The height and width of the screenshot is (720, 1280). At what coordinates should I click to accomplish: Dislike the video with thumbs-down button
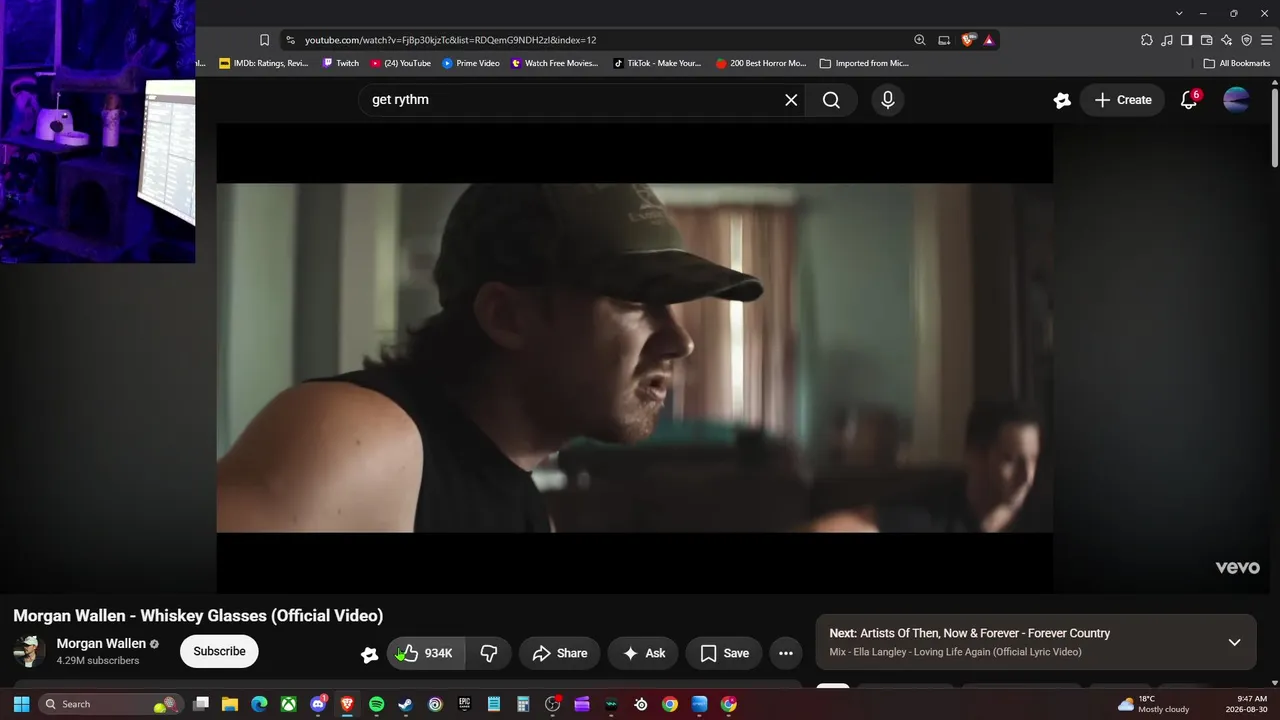click(x=489, y=653)
